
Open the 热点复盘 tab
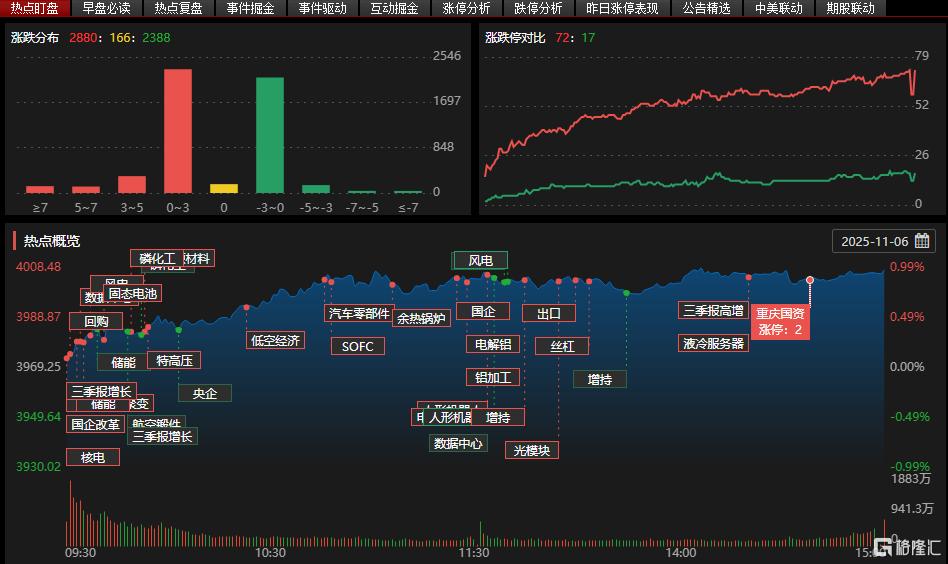[178, 8]
